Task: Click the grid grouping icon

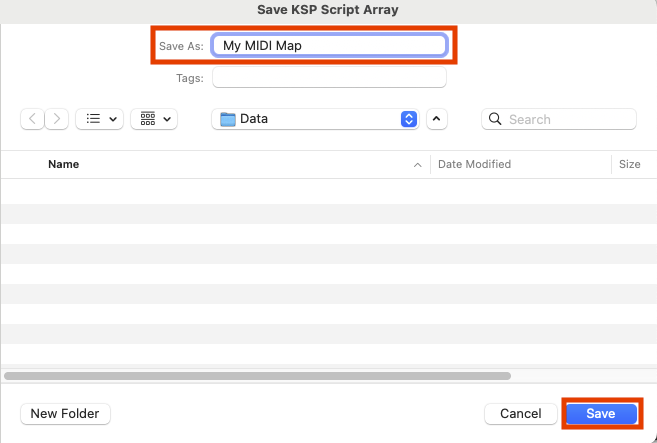Action: 147,119
